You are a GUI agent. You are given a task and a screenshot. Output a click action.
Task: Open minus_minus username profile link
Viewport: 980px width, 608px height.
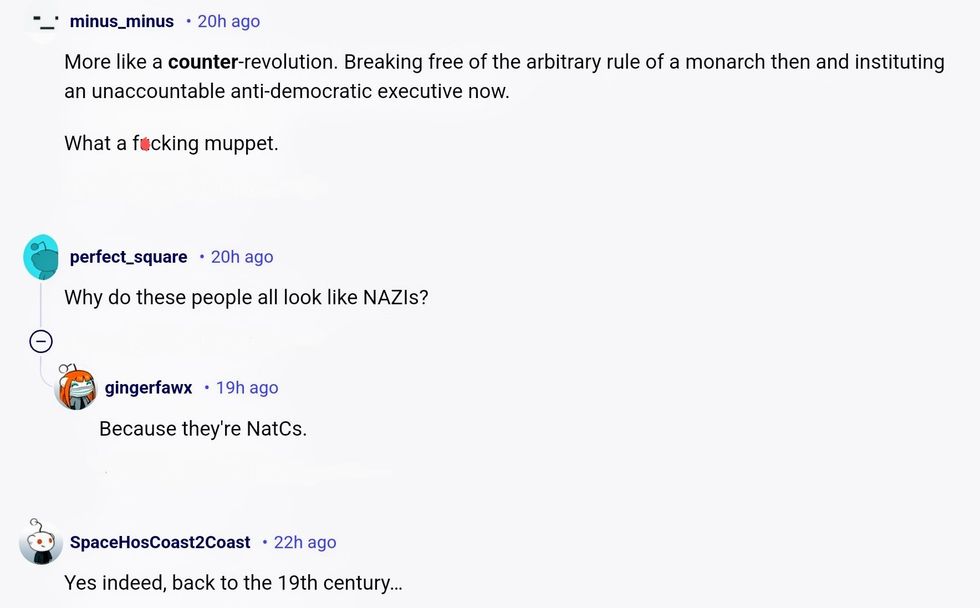[x=122, y=21]
